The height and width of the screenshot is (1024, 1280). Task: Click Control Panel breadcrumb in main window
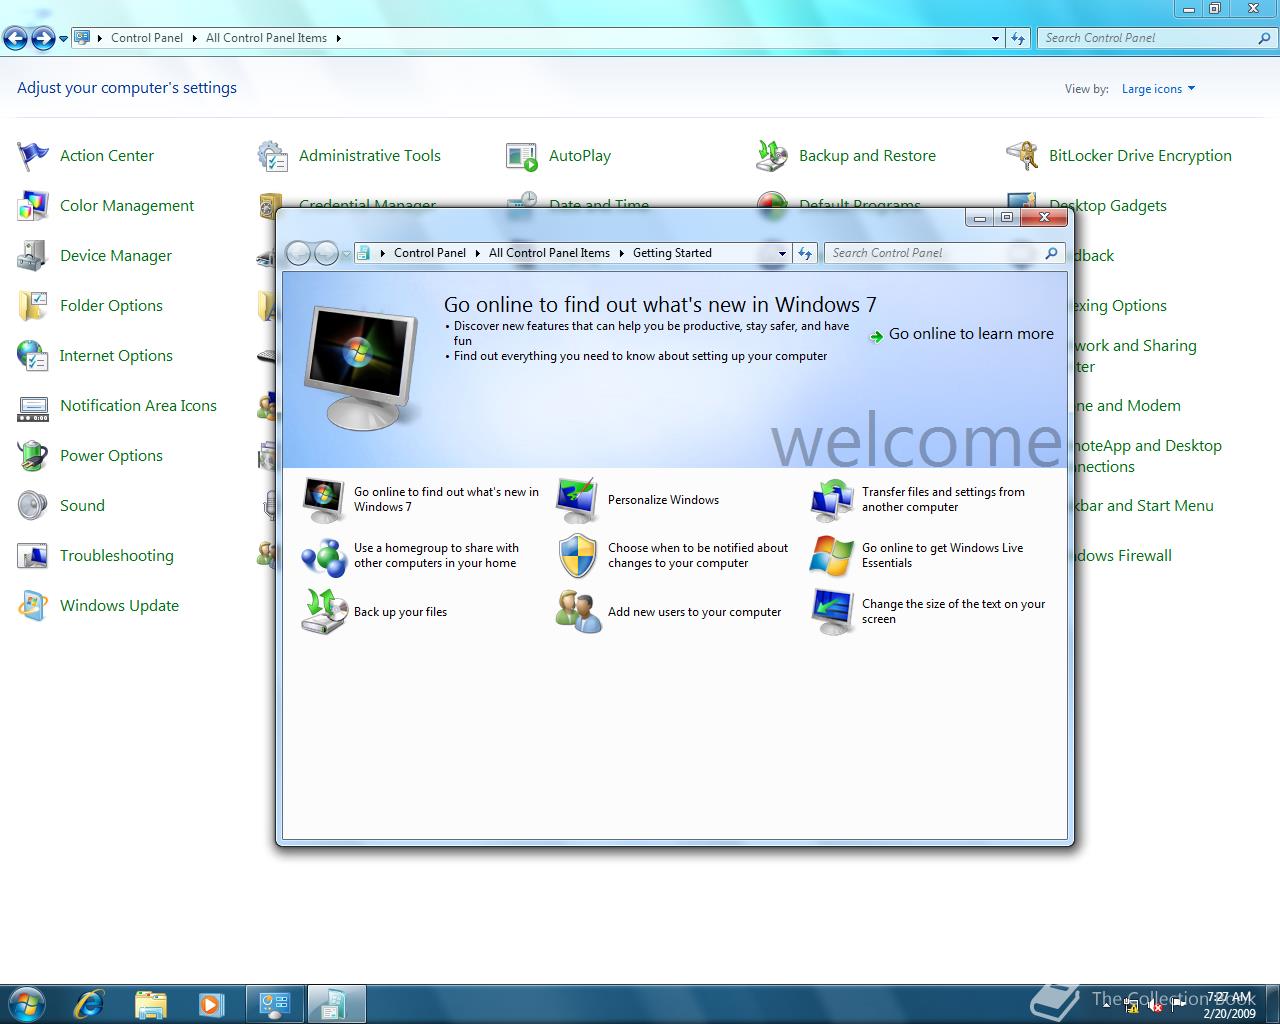pyautogui.click(x=147, y=38)
